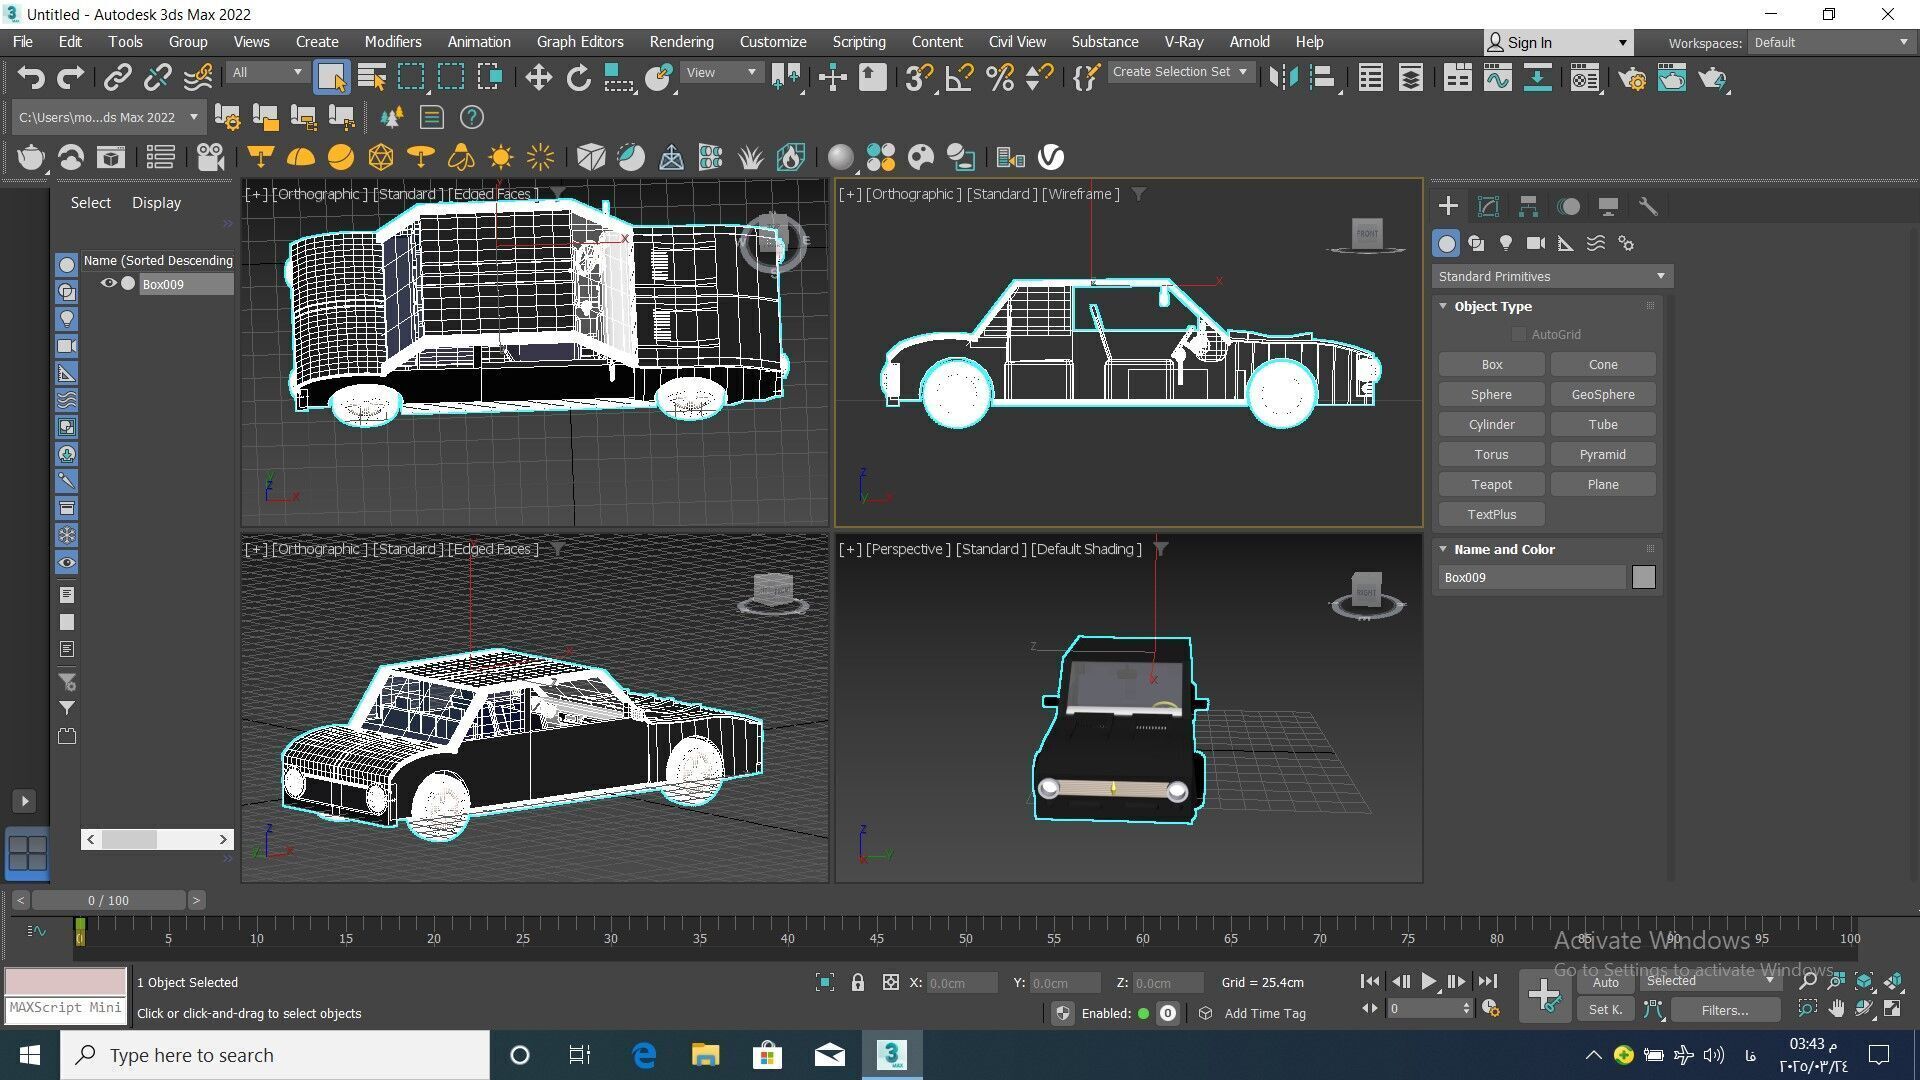Toggle Isolate Selection icon in status bar
1920x1080 pixels.
pos(824,983)
